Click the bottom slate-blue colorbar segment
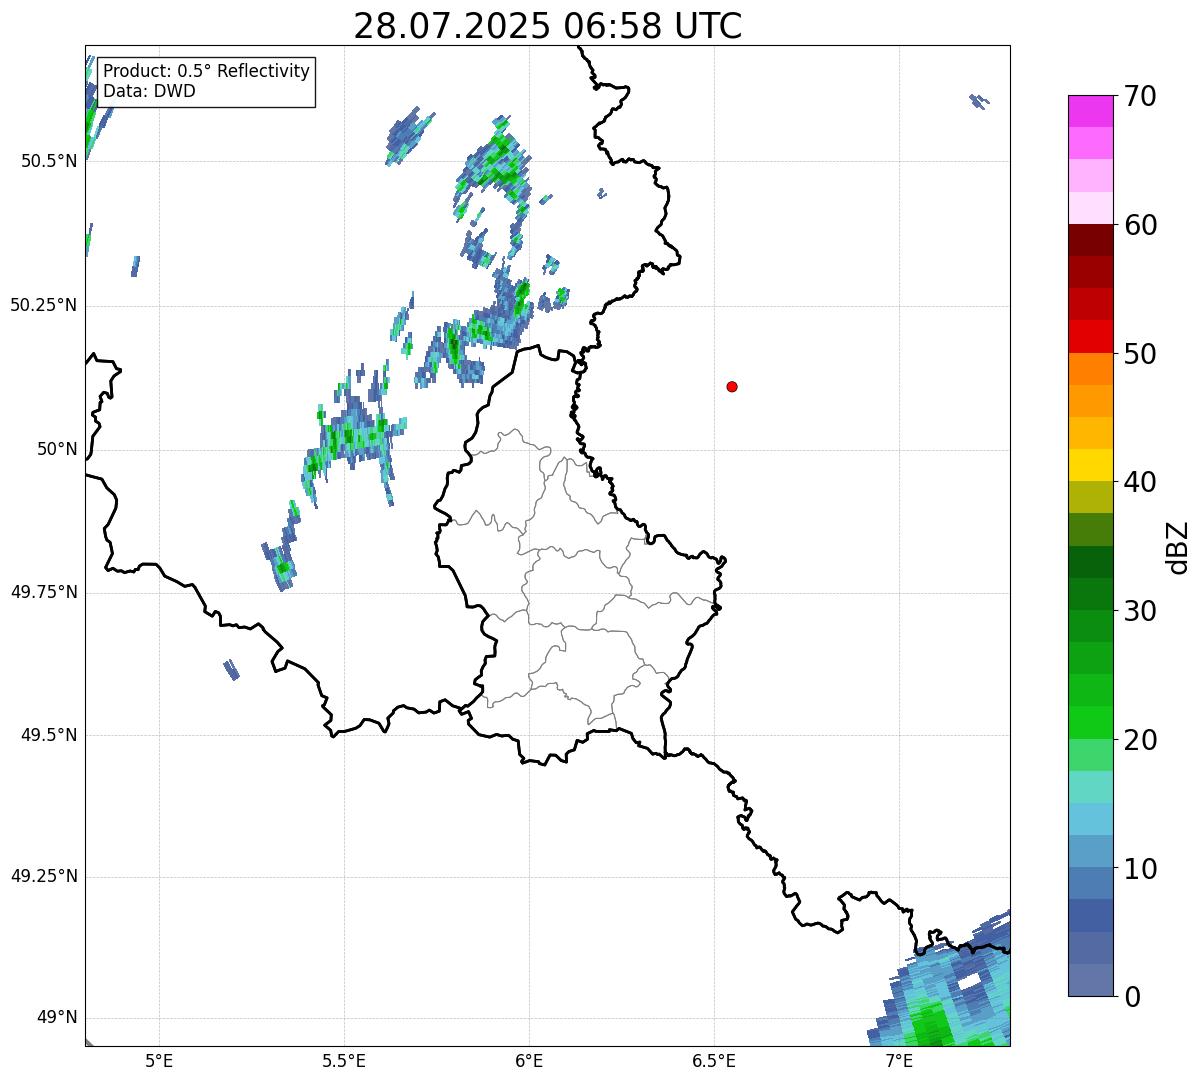The width and height of the screenshot is (1202, 1081). point(1090,980)
